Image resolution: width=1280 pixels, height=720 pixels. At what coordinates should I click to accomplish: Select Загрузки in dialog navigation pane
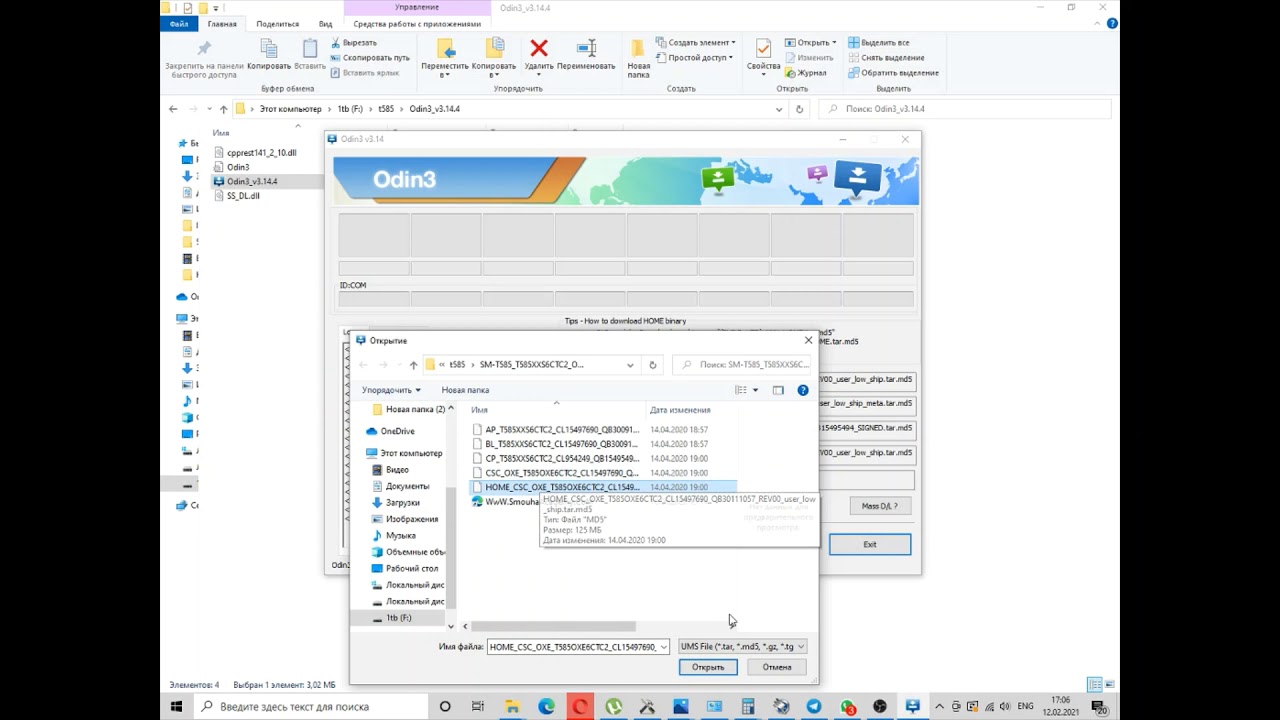tap(402, 503)
